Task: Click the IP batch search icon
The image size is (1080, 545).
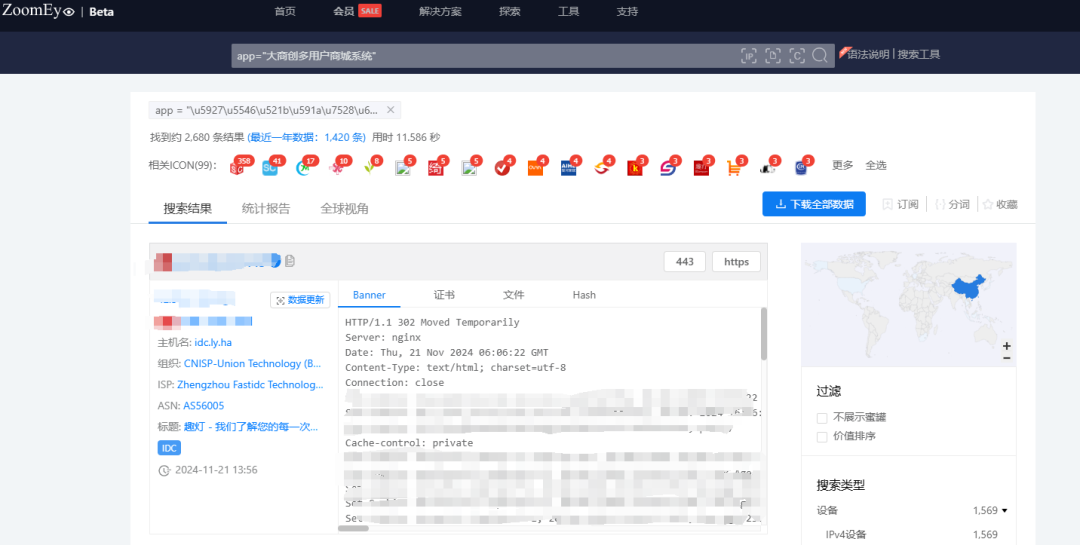Action: (749, 56)
